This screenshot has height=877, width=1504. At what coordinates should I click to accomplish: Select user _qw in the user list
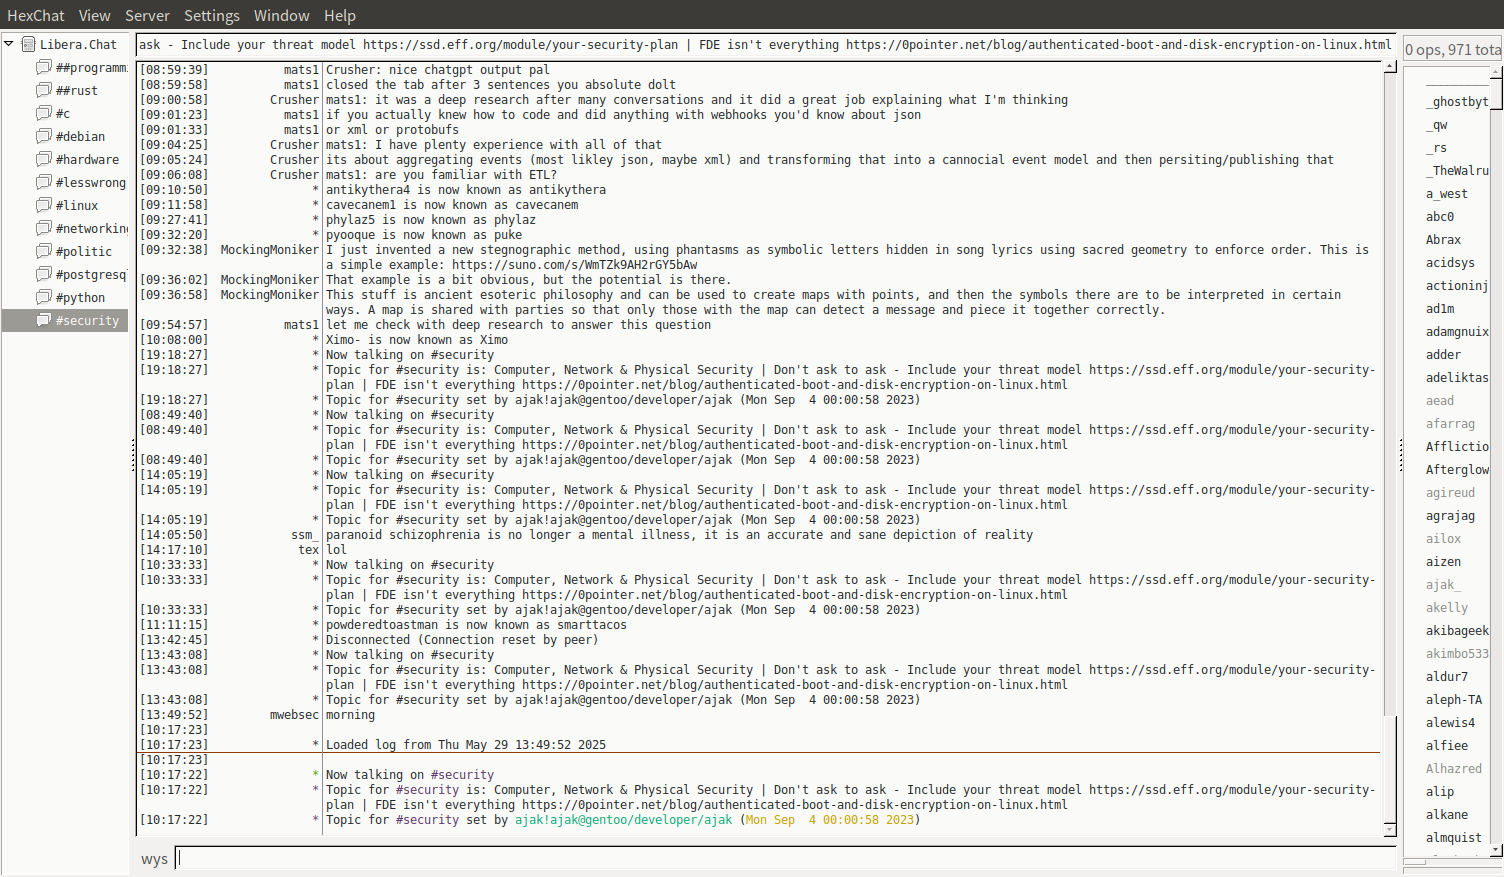tap(1437, 125)
